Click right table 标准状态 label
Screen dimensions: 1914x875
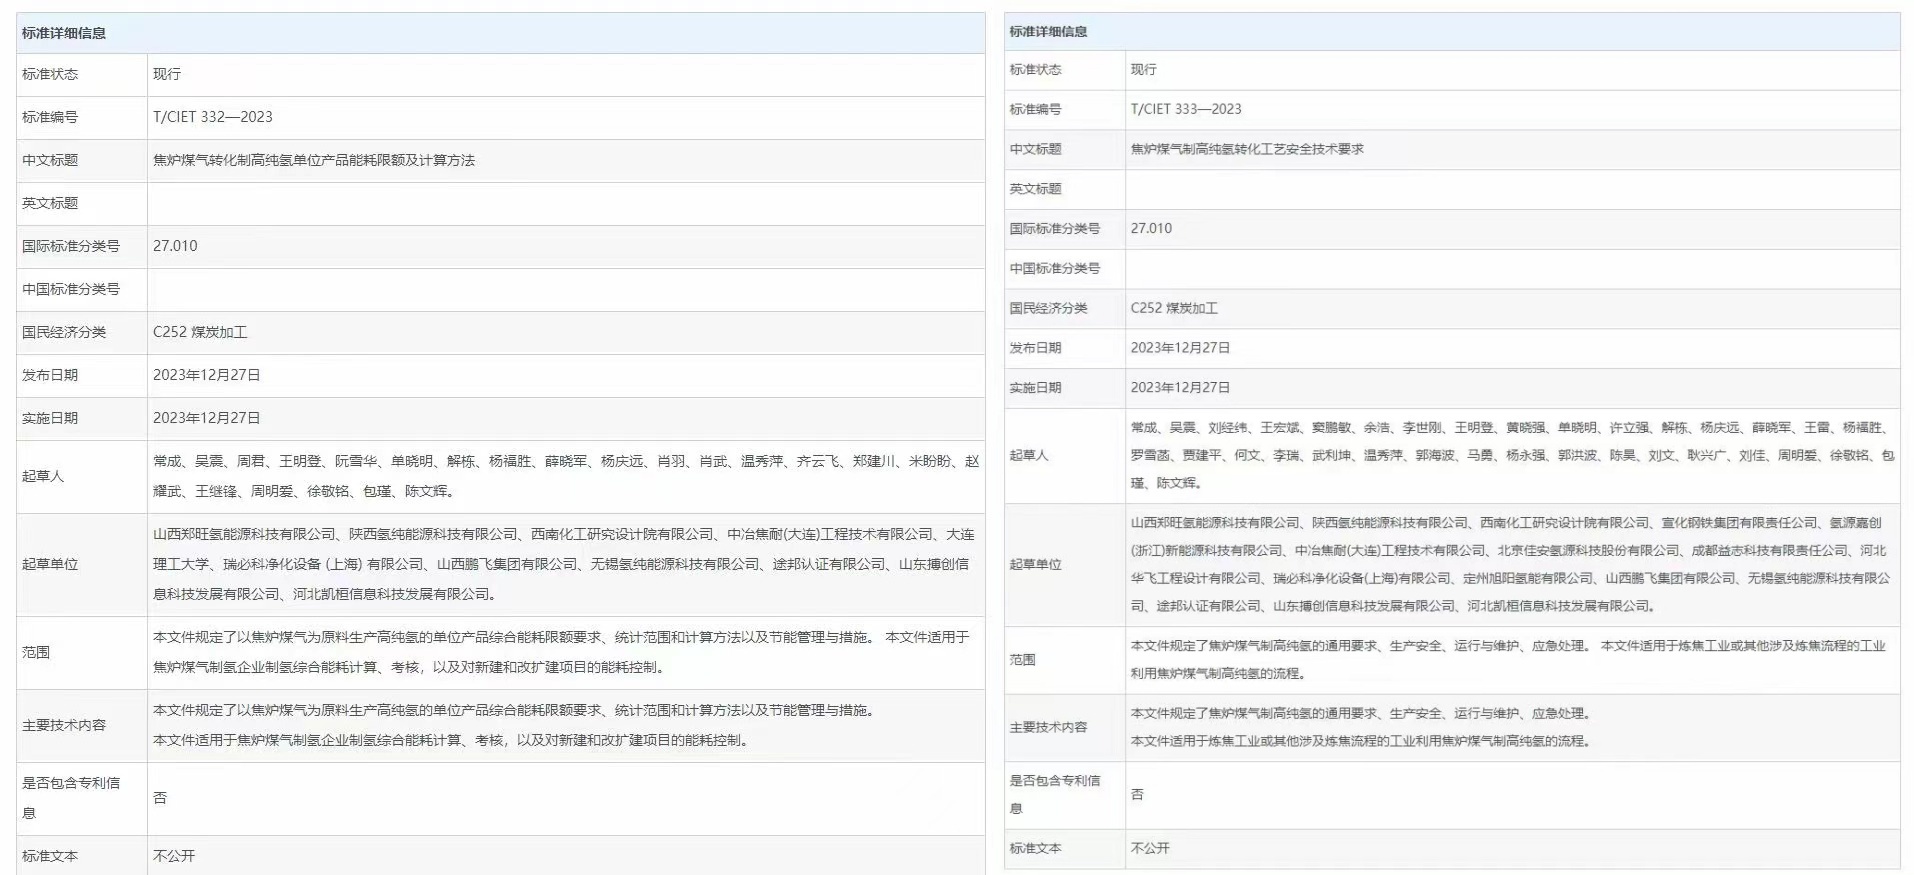1035,69
